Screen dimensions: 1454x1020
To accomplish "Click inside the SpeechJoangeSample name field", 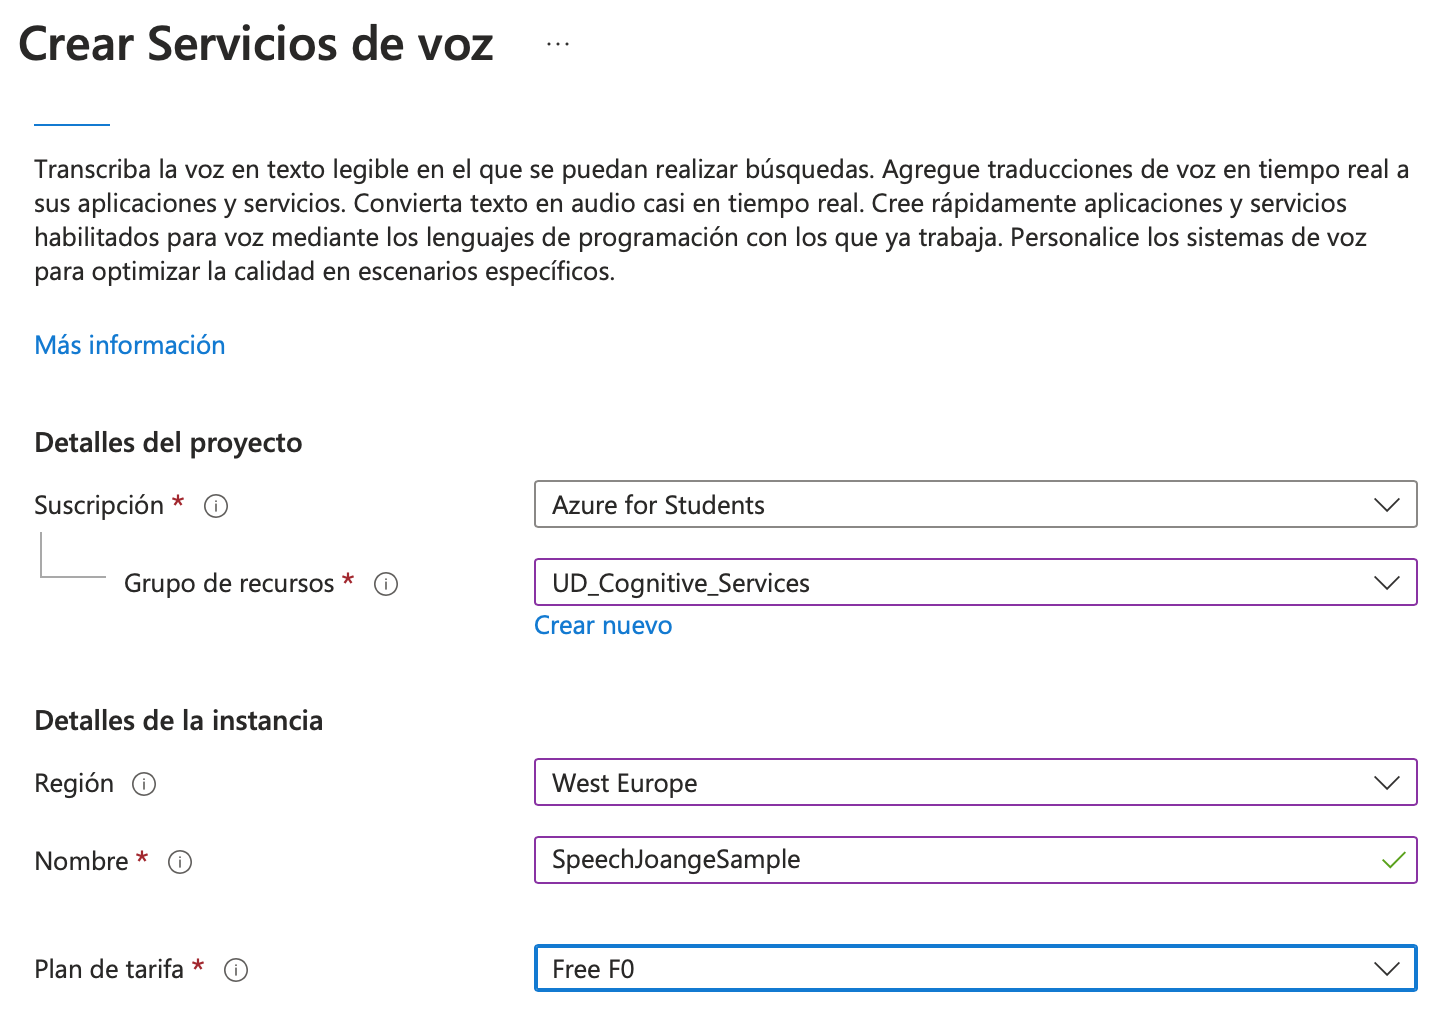I will pos(900,860).
